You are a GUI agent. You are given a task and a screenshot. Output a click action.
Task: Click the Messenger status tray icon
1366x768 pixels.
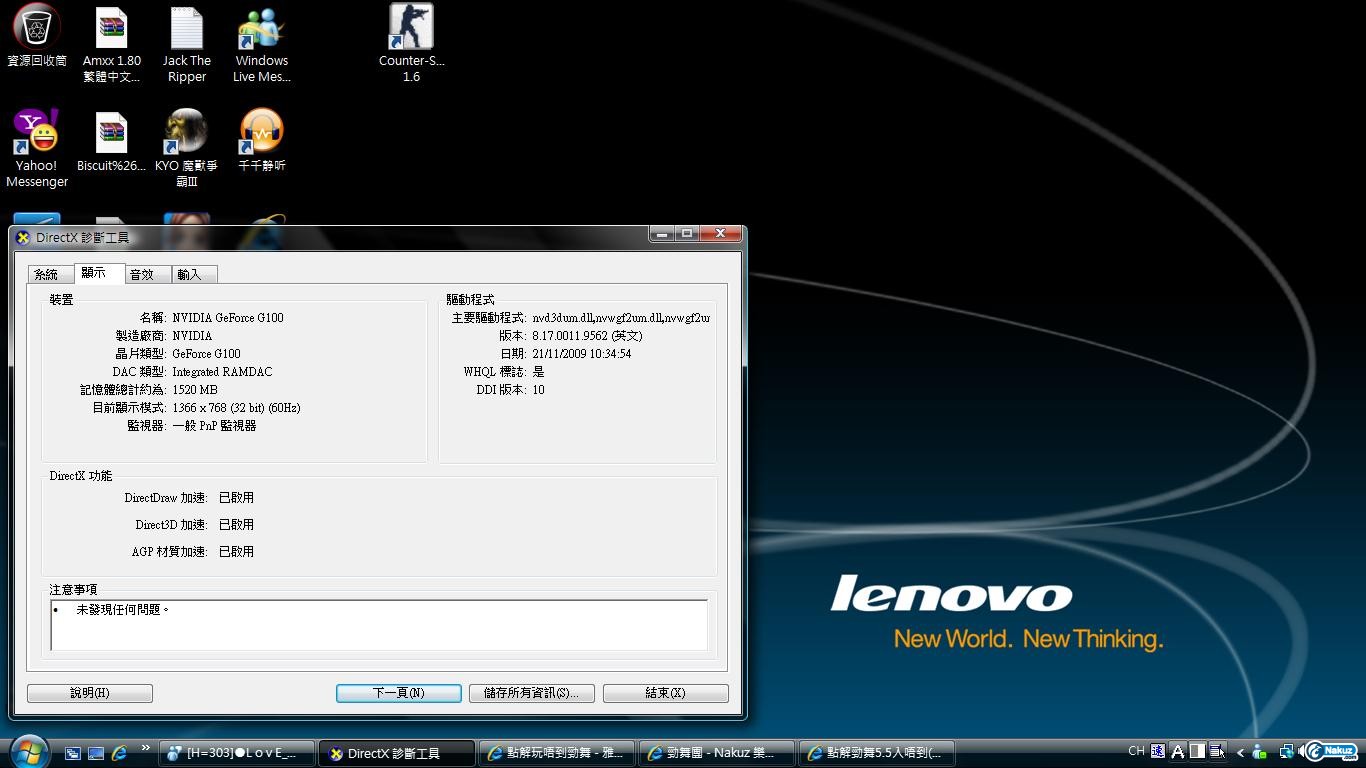[x=1259, y=752]
